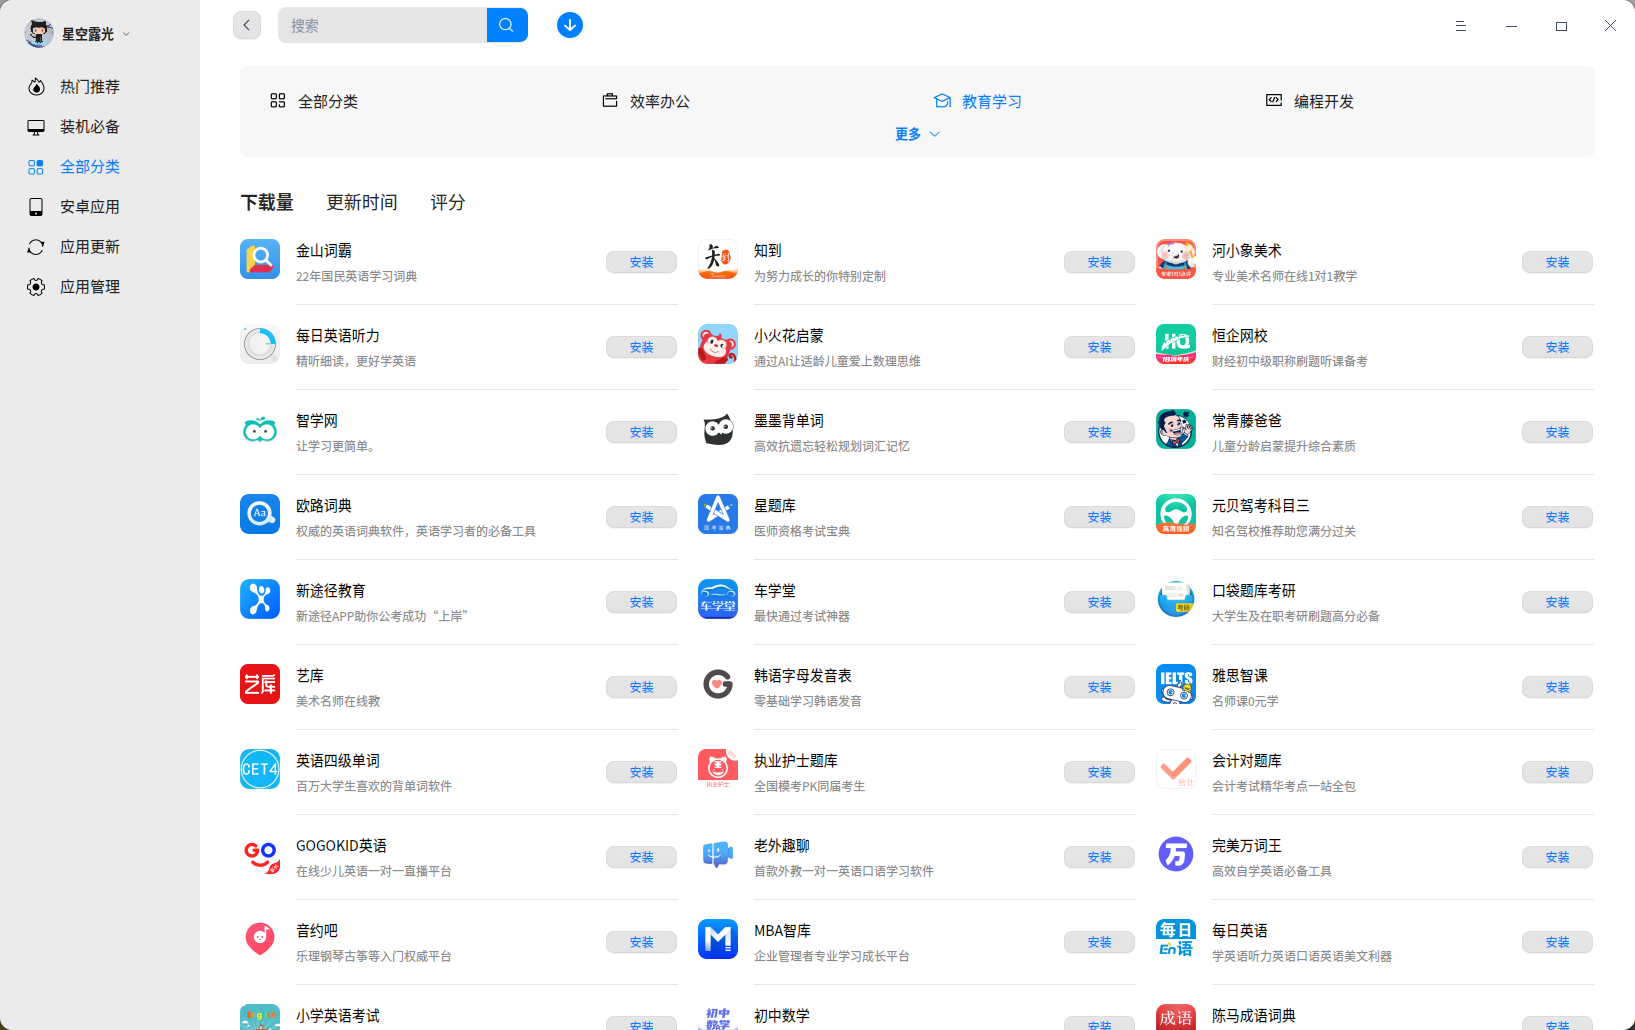The image size is (1635, 1030).
Task: Open the 智学网 app icon
Action: [x=260, y=429]
